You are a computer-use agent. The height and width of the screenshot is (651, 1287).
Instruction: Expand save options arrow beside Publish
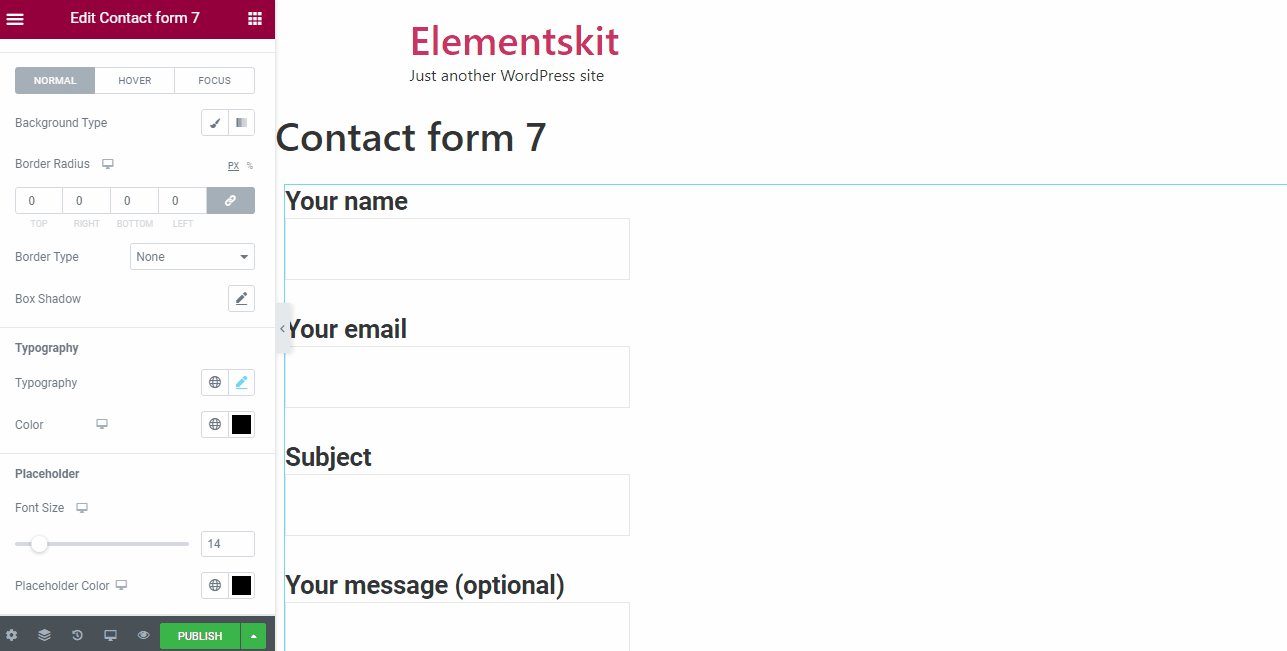tap(253, 636)
